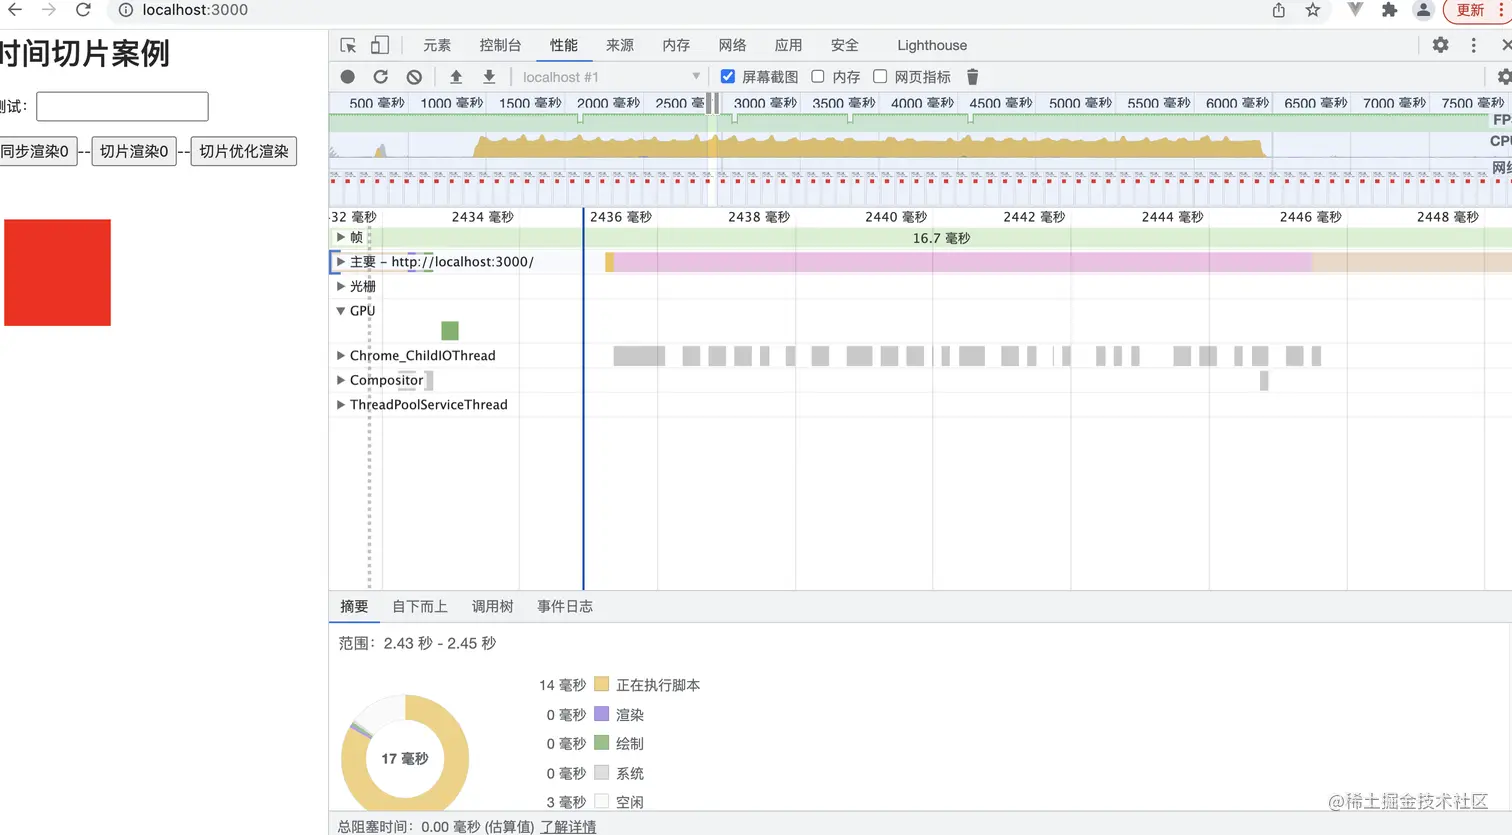This screenshot has height=835, width=1512.
Task: Switch to the 调用树 tab
Action: pyautogui.click(x=492, y=607)
